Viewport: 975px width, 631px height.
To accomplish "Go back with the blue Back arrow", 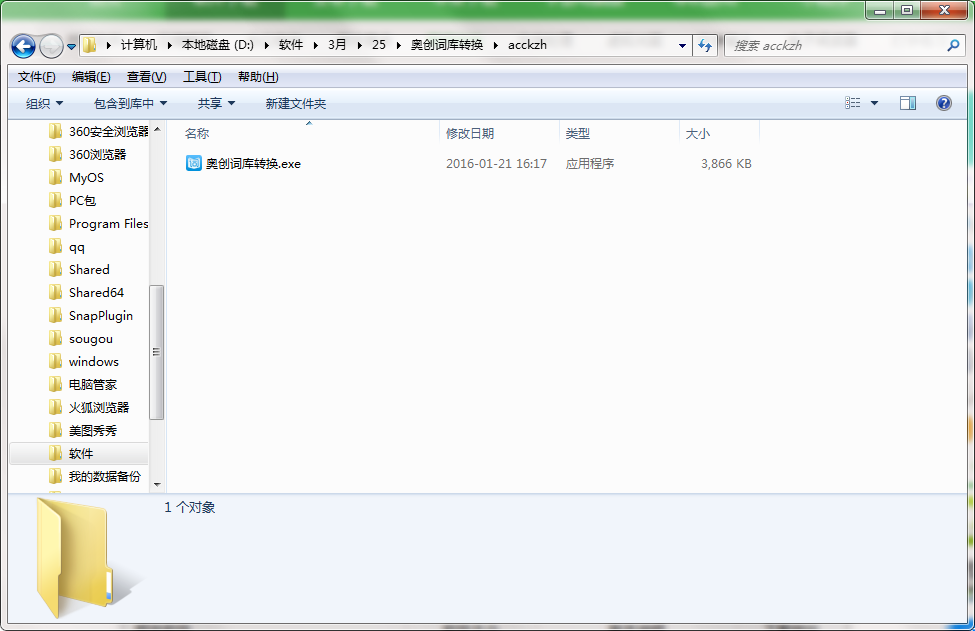I will pos(24,46).
